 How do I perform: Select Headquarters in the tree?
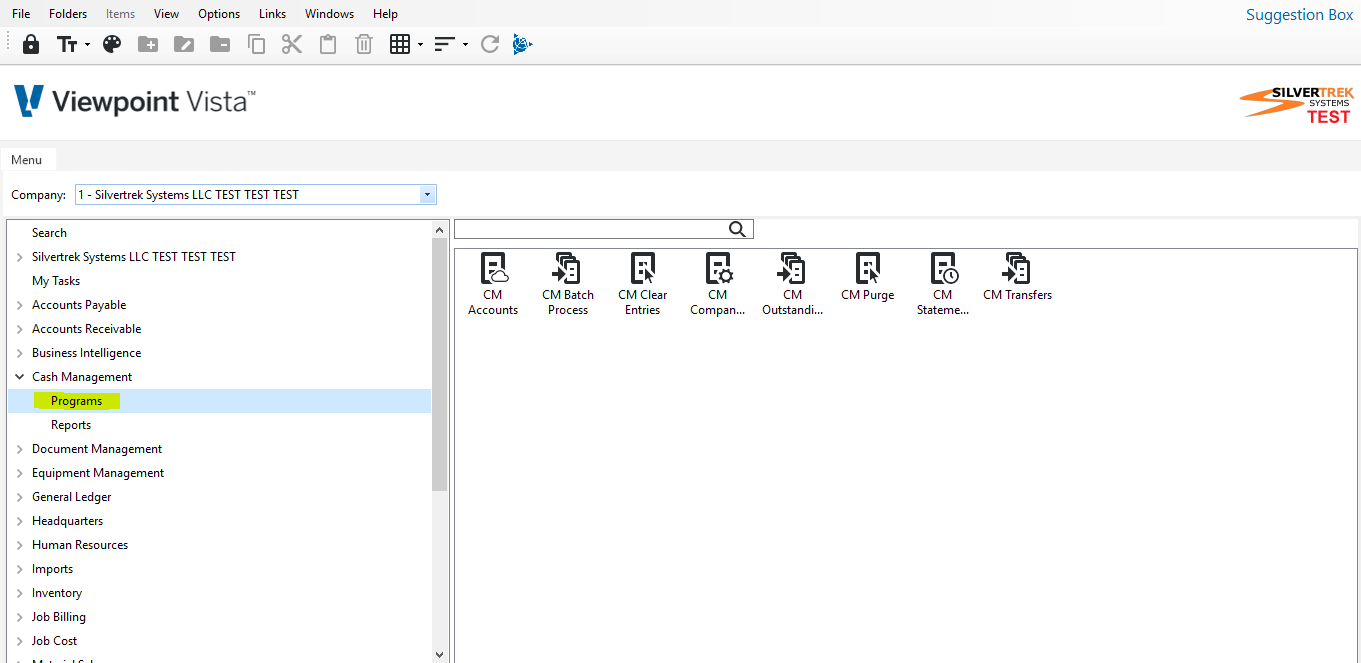tap(67, 521)
